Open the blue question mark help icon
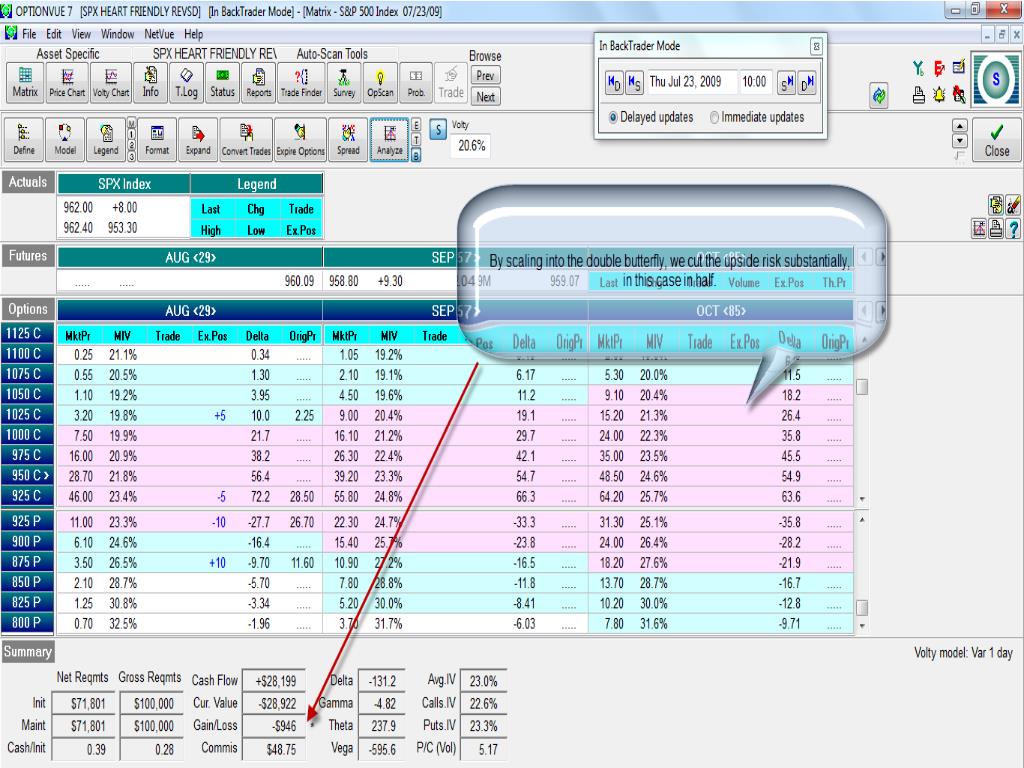 tap(1013, 229)
